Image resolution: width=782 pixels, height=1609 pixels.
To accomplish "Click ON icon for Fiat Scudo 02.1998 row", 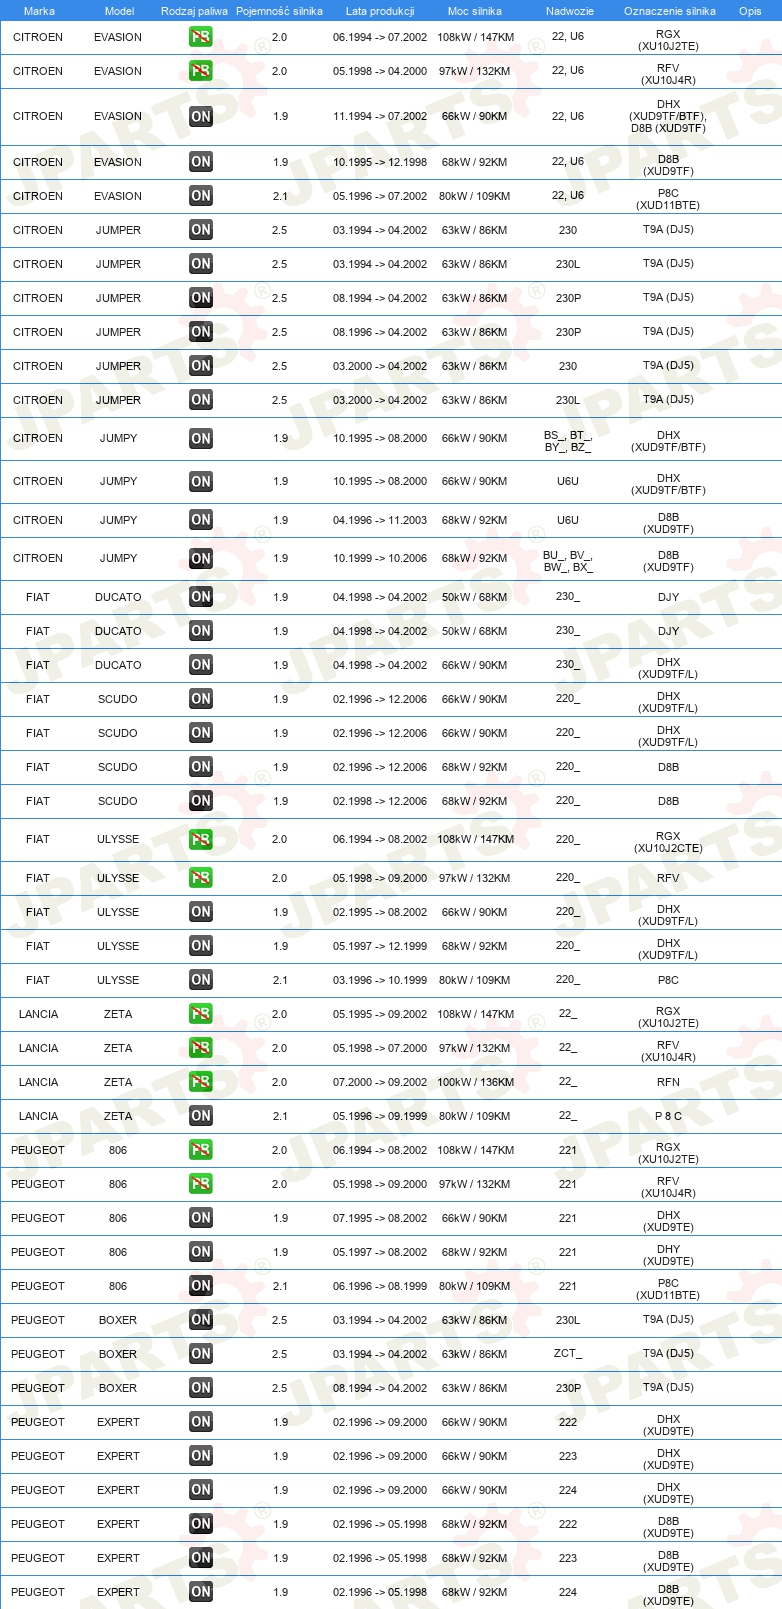I will click(201, 801).
